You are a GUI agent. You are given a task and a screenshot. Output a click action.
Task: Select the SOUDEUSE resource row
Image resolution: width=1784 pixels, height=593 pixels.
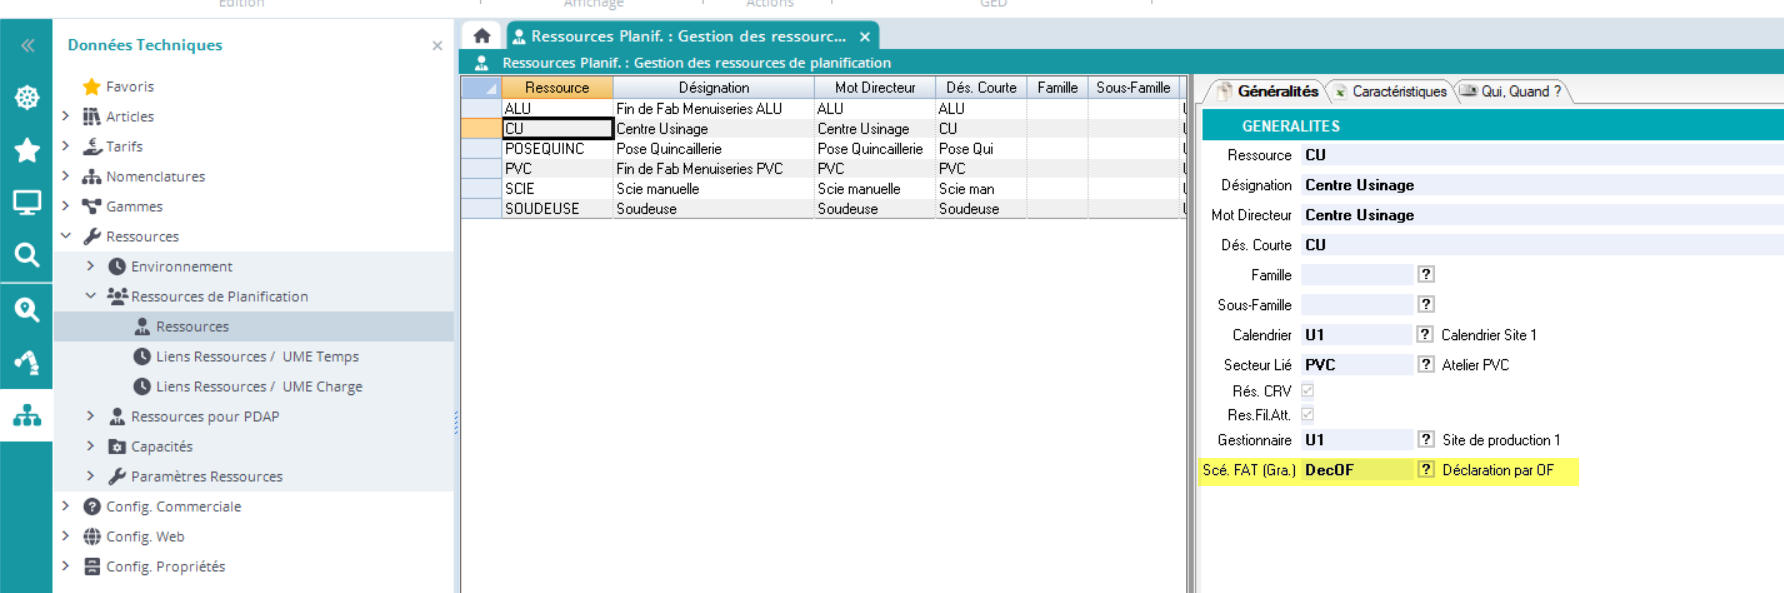542,209
